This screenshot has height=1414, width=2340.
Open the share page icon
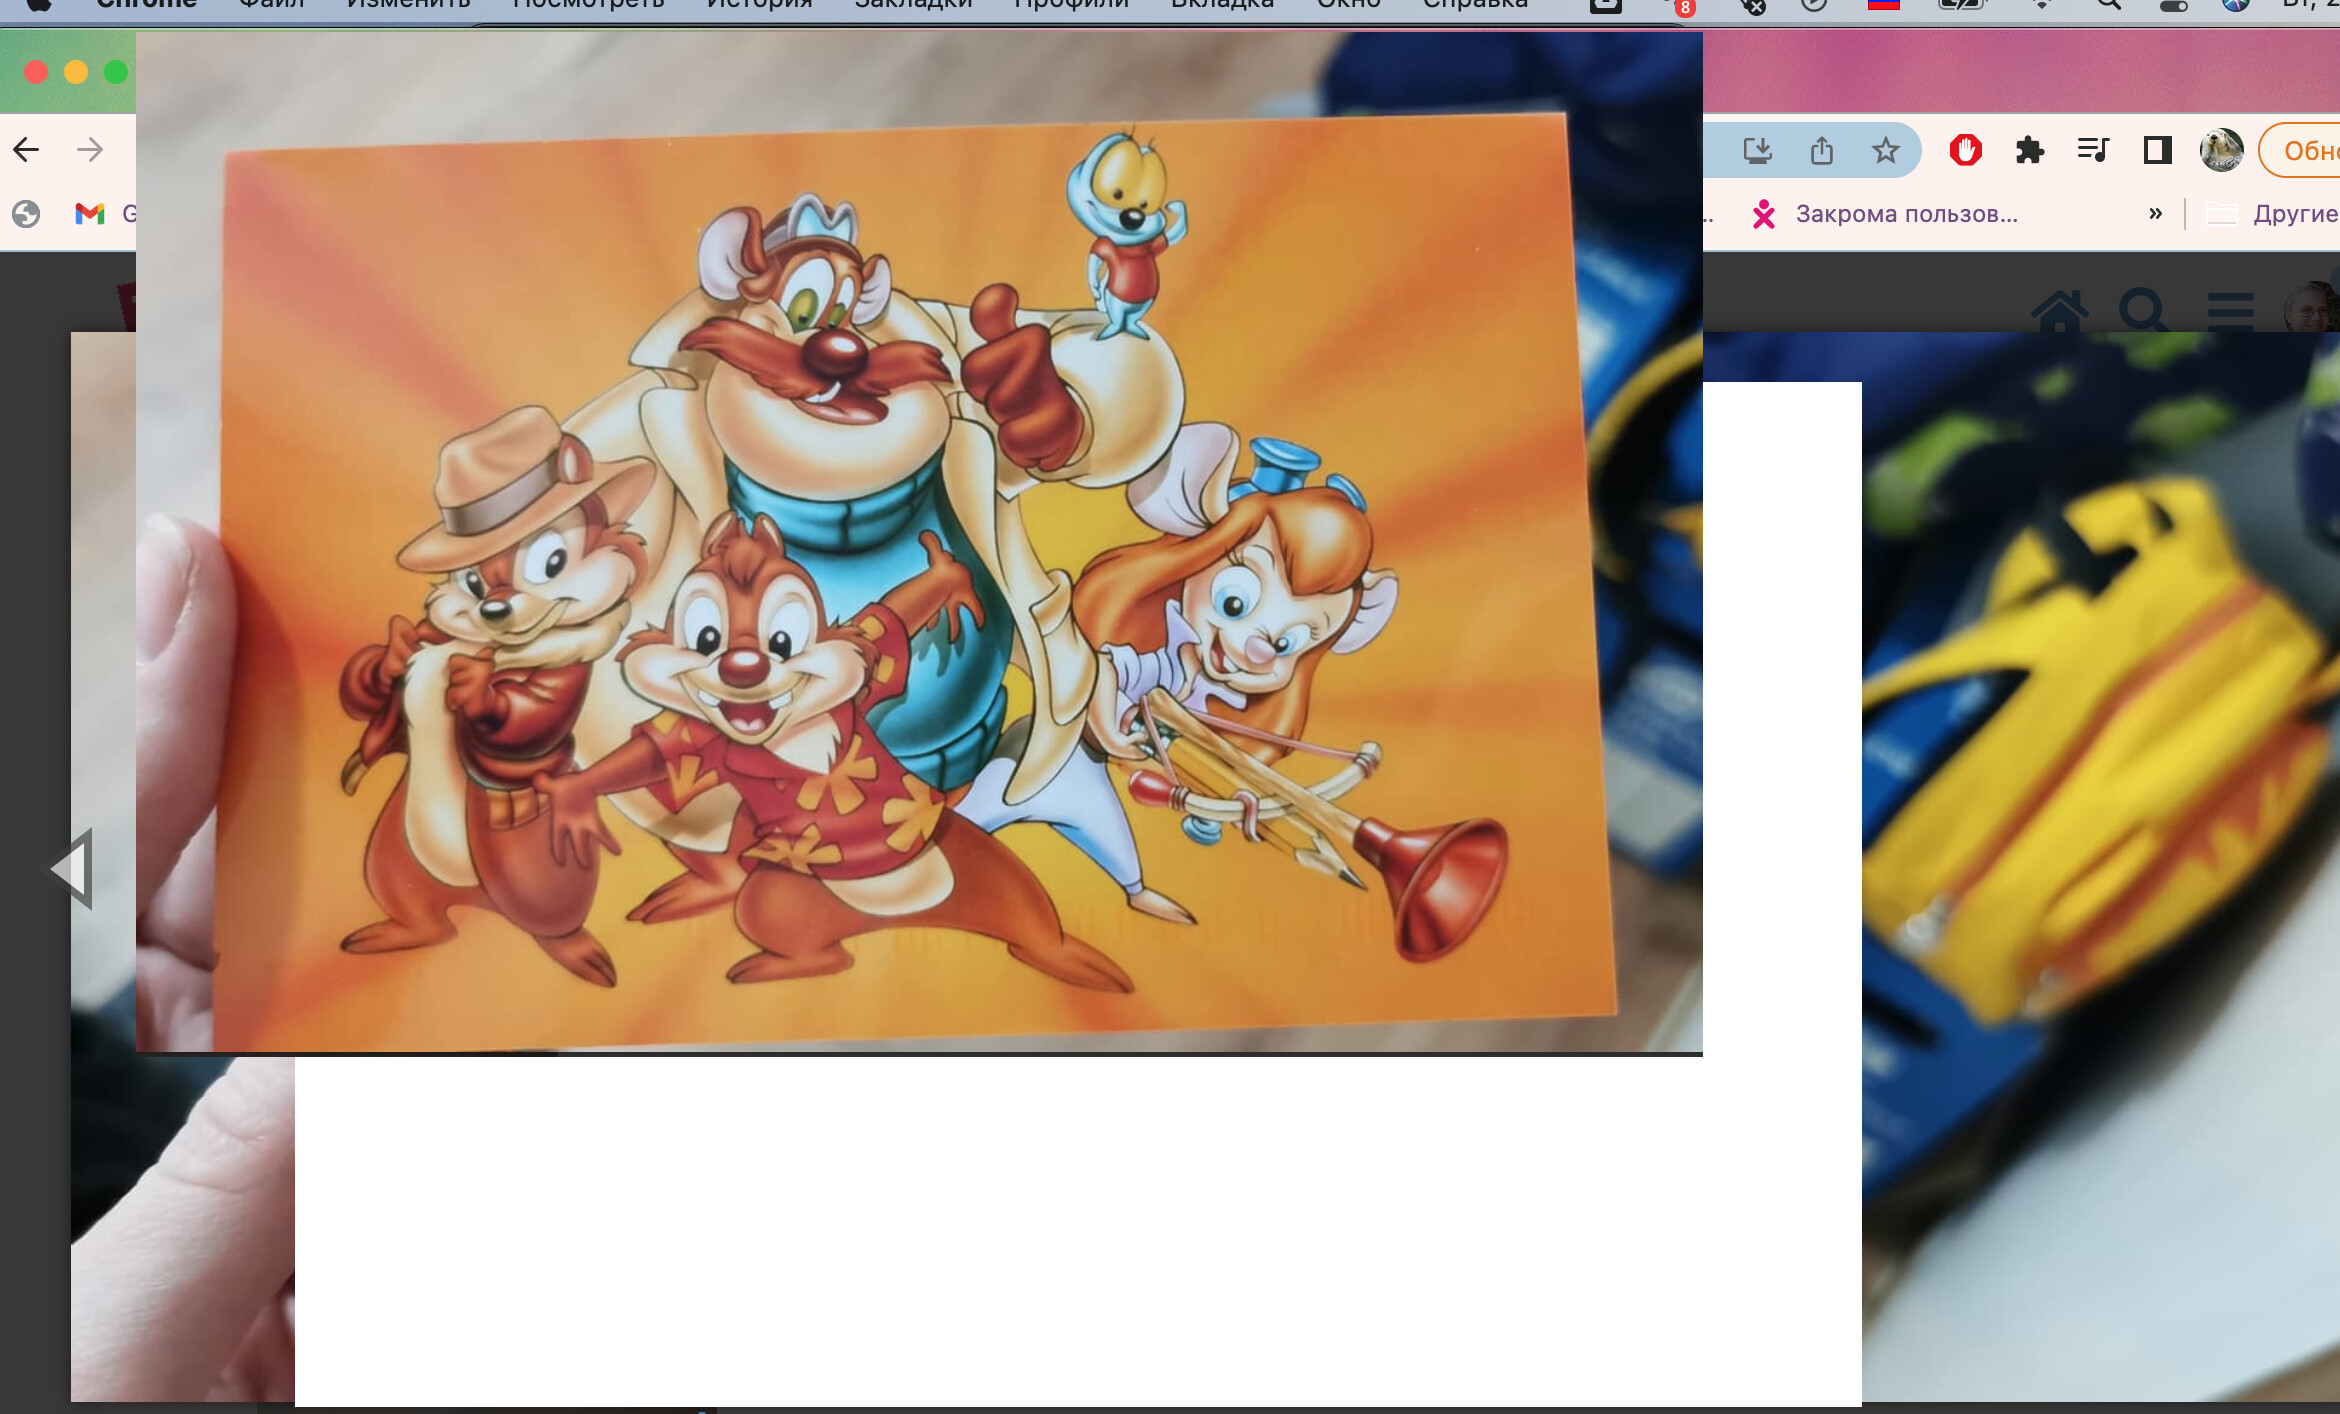coord(1822,151)
